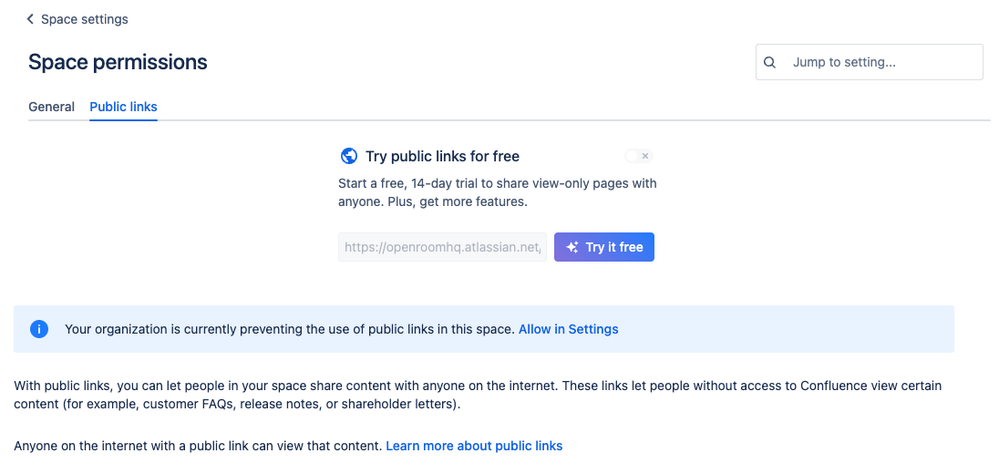Viewport: 999px width, 474px height.
Task: Click the Space permissions heading
Action: [118, 62]
